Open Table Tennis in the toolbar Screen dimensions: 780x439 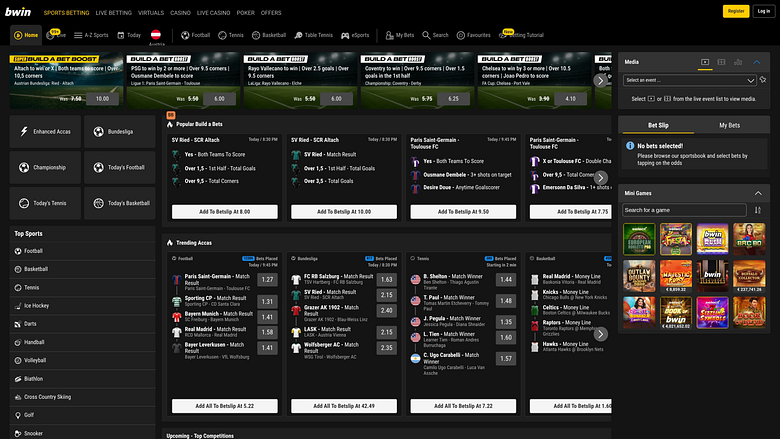click(313, 35)
